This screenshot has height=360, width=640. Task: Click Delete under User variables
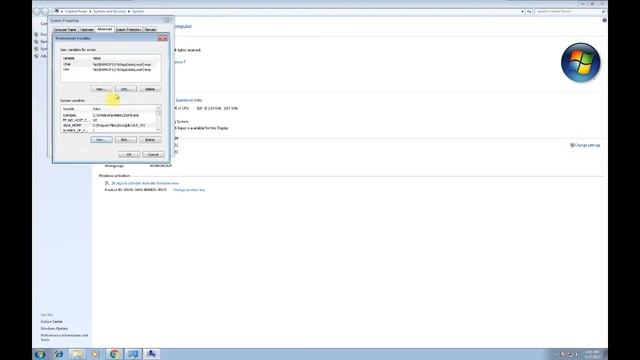pyautogui.click(x=150, y=89)
